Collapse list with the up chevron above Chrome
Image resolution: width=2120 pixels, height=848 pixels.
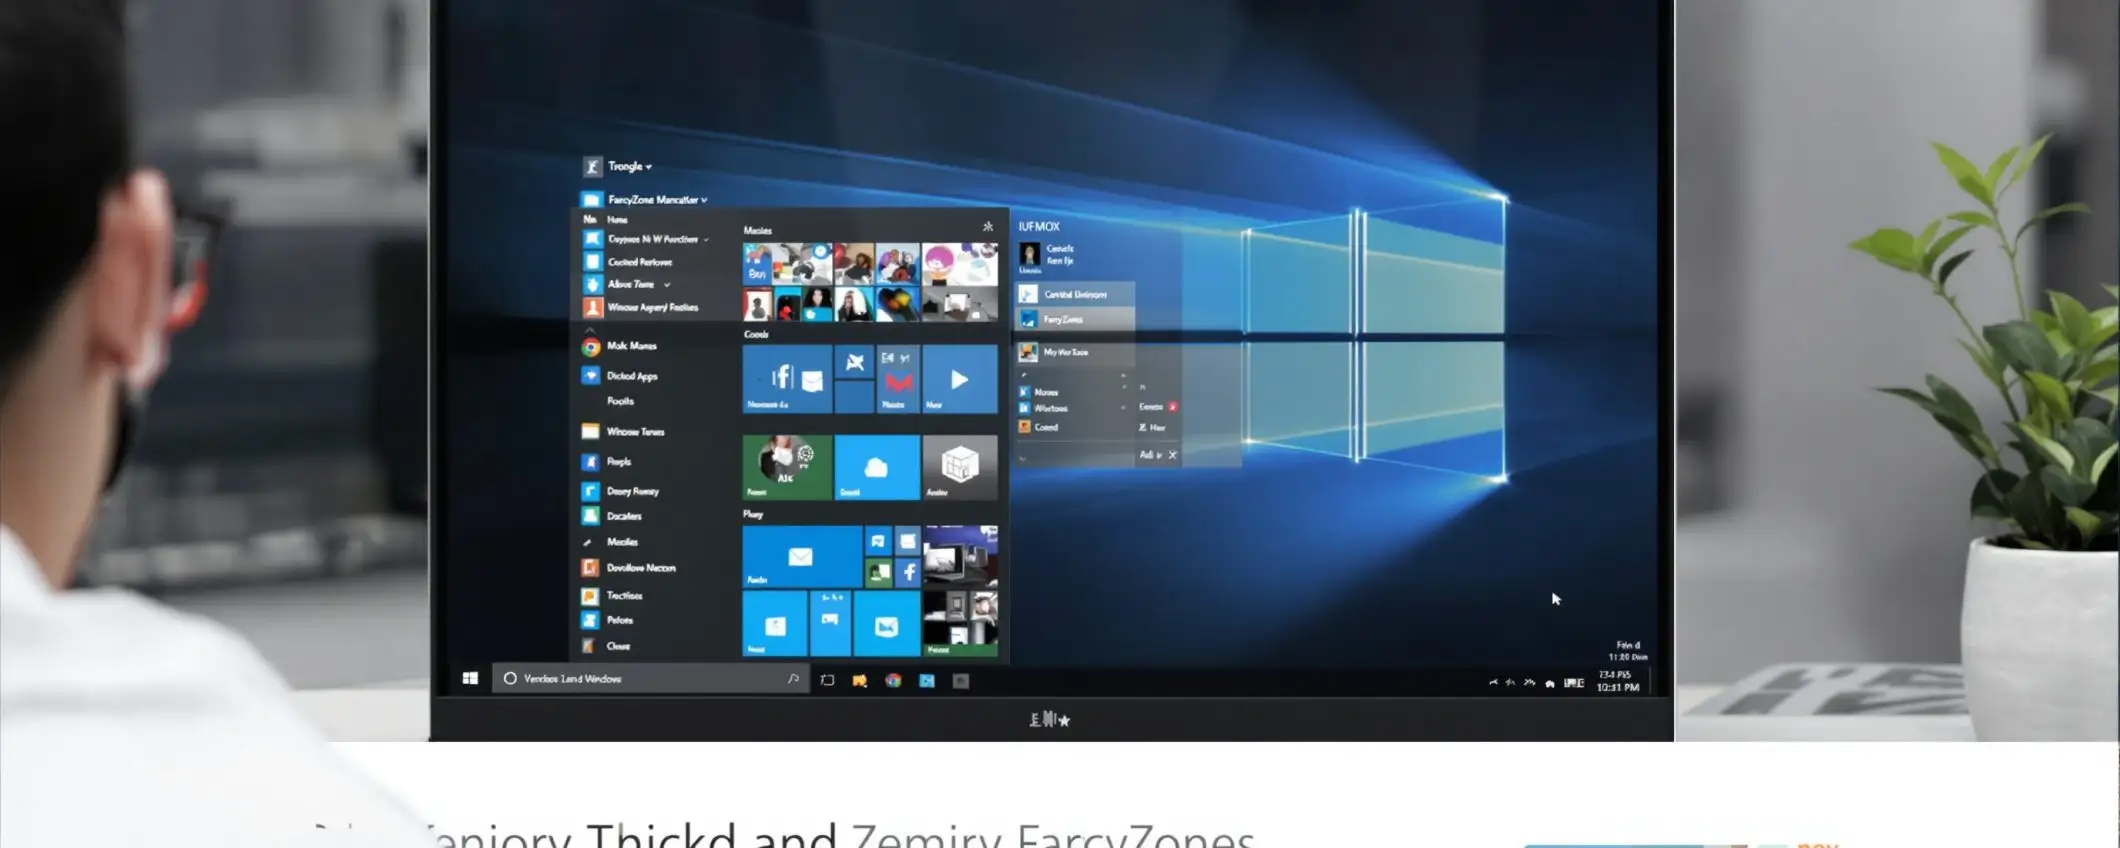pyautogui.click(x=590, y=329)
